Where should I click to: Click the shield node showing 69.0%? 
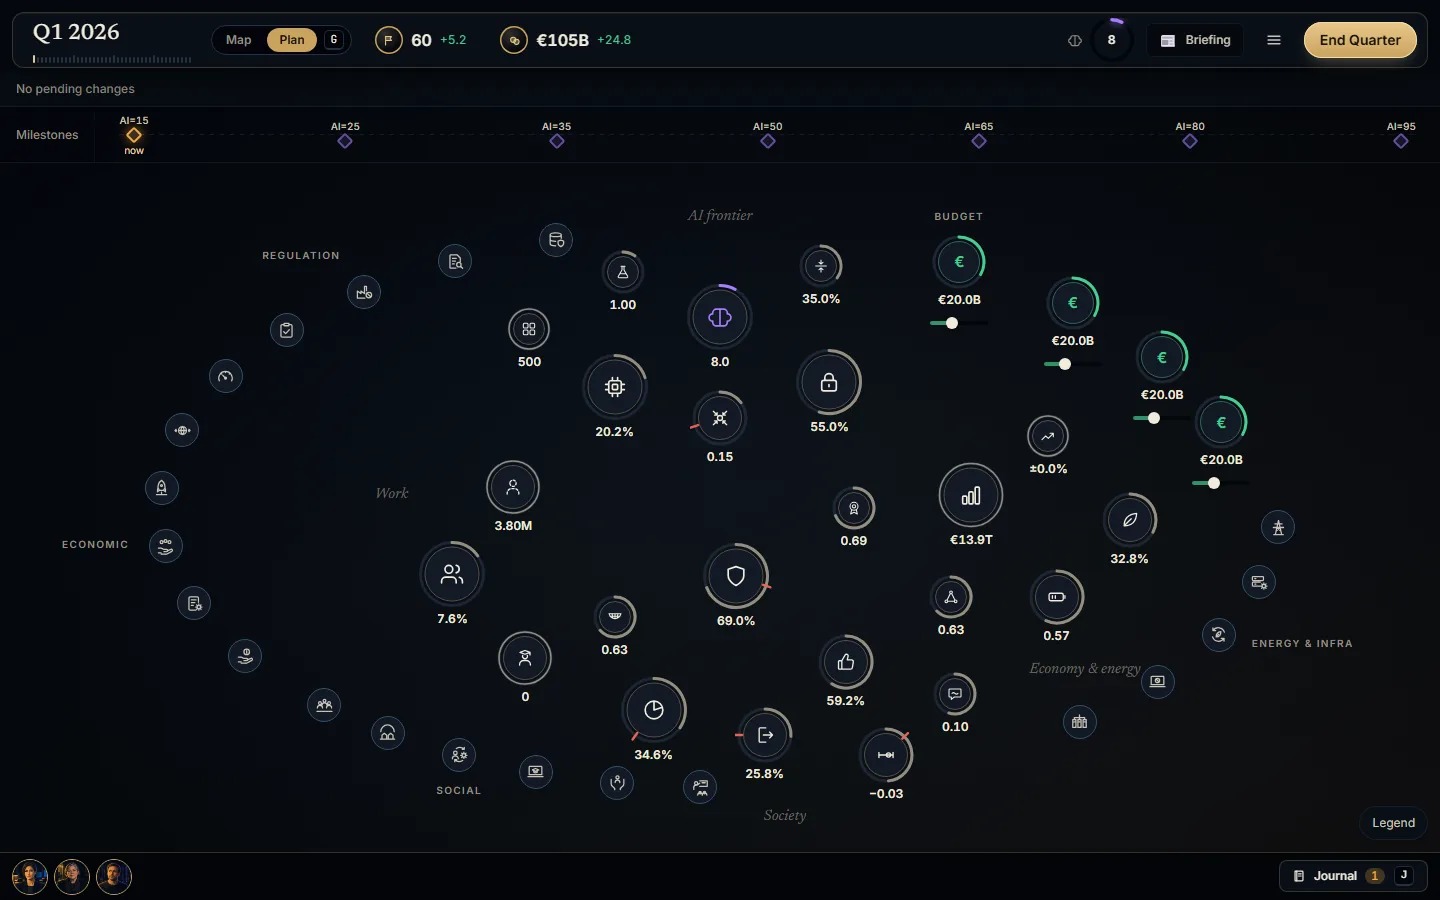point(736,576)
